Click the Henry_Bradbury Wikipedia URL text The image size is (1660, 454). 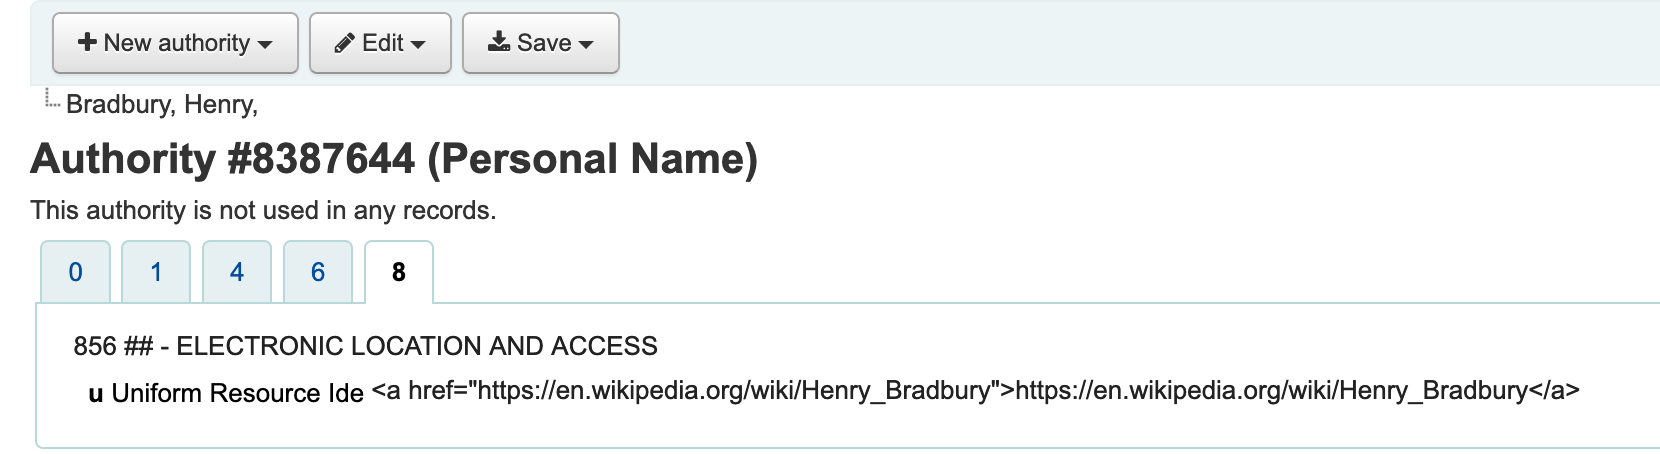click(975, 390)
